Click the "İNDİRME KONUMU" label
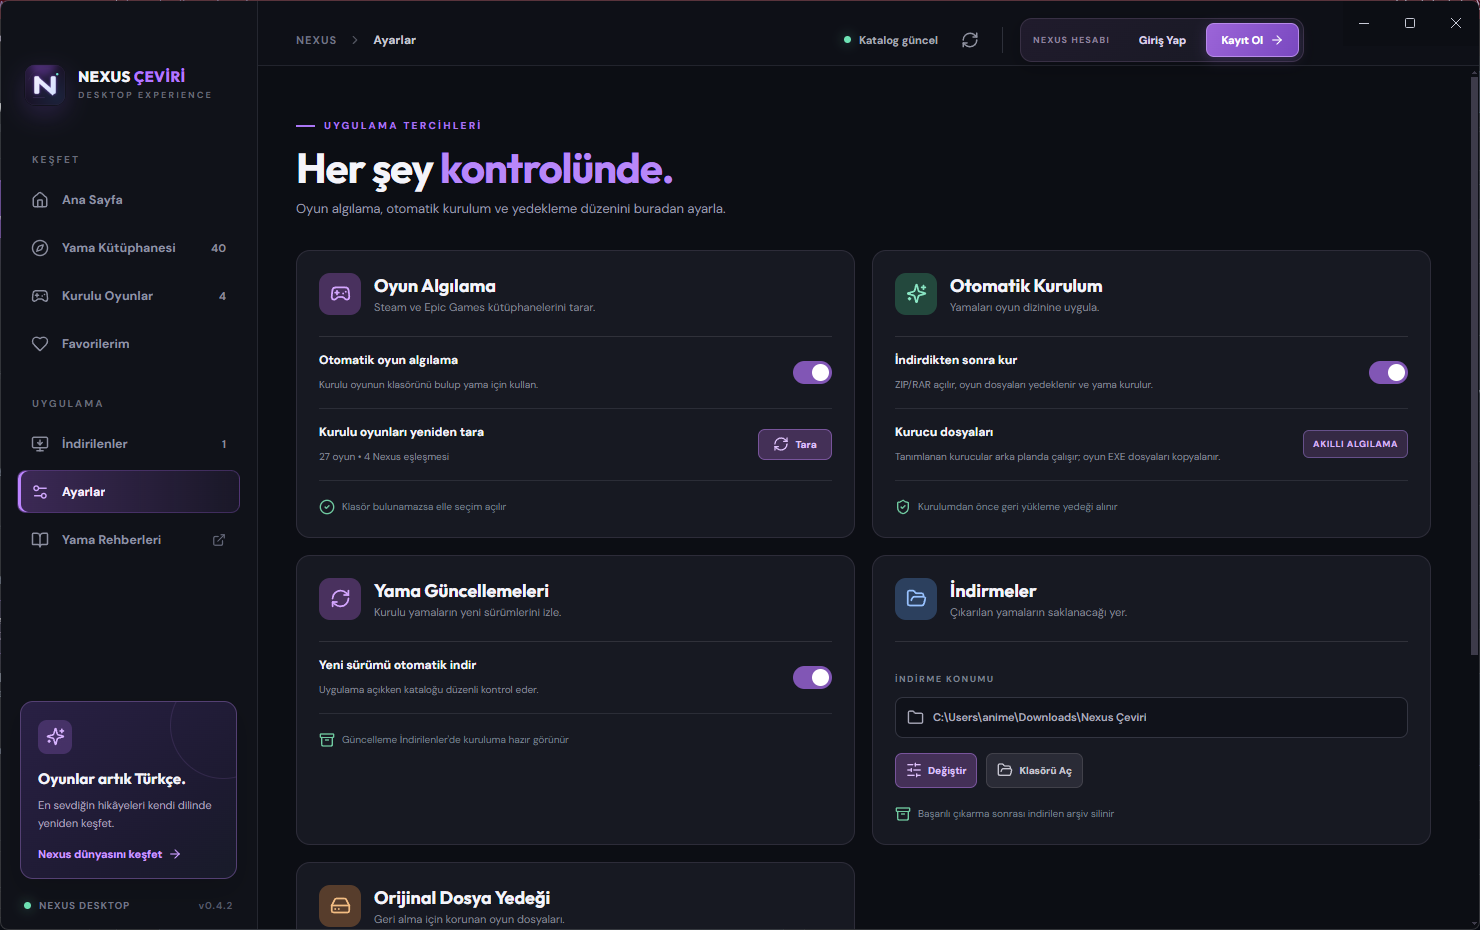The width and height of the screenshot is (1480, 930). point(944,679)
